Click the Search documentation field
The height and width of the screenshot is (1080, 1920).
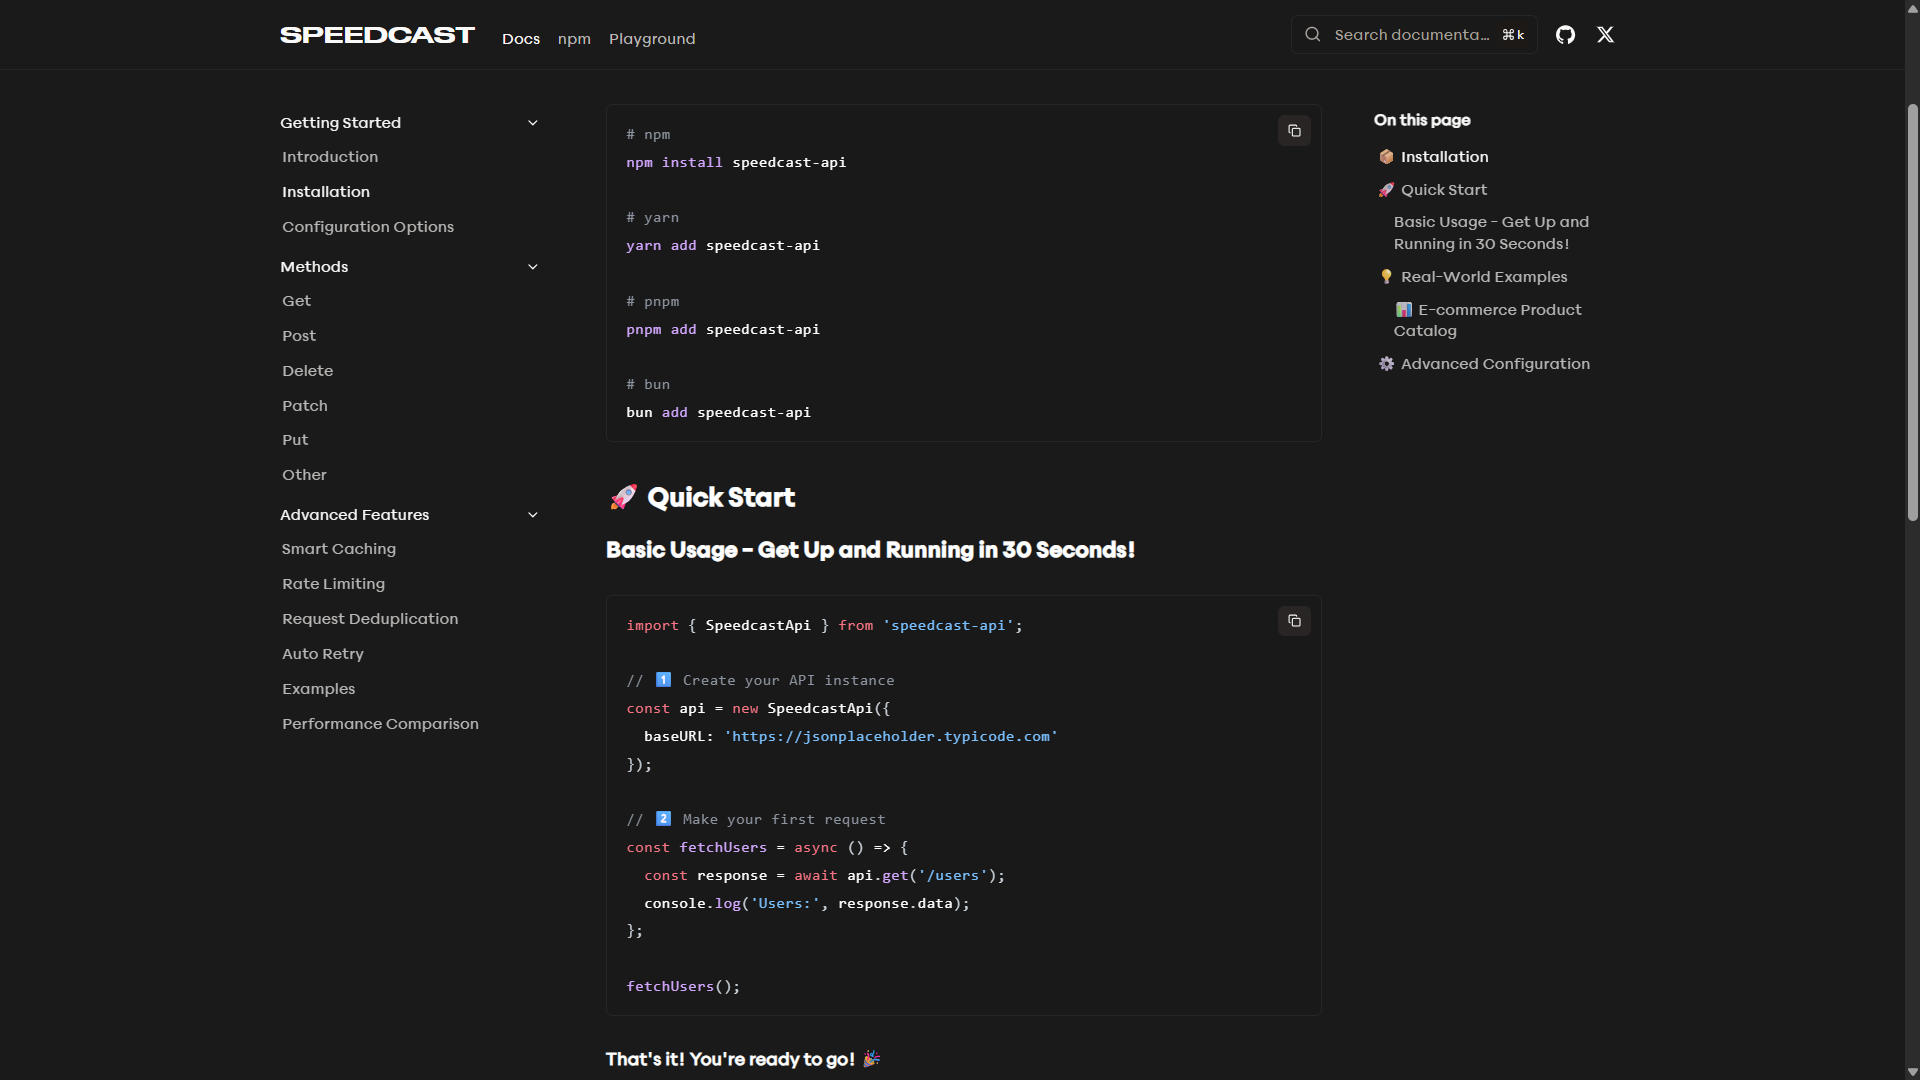click(1411, 35)
